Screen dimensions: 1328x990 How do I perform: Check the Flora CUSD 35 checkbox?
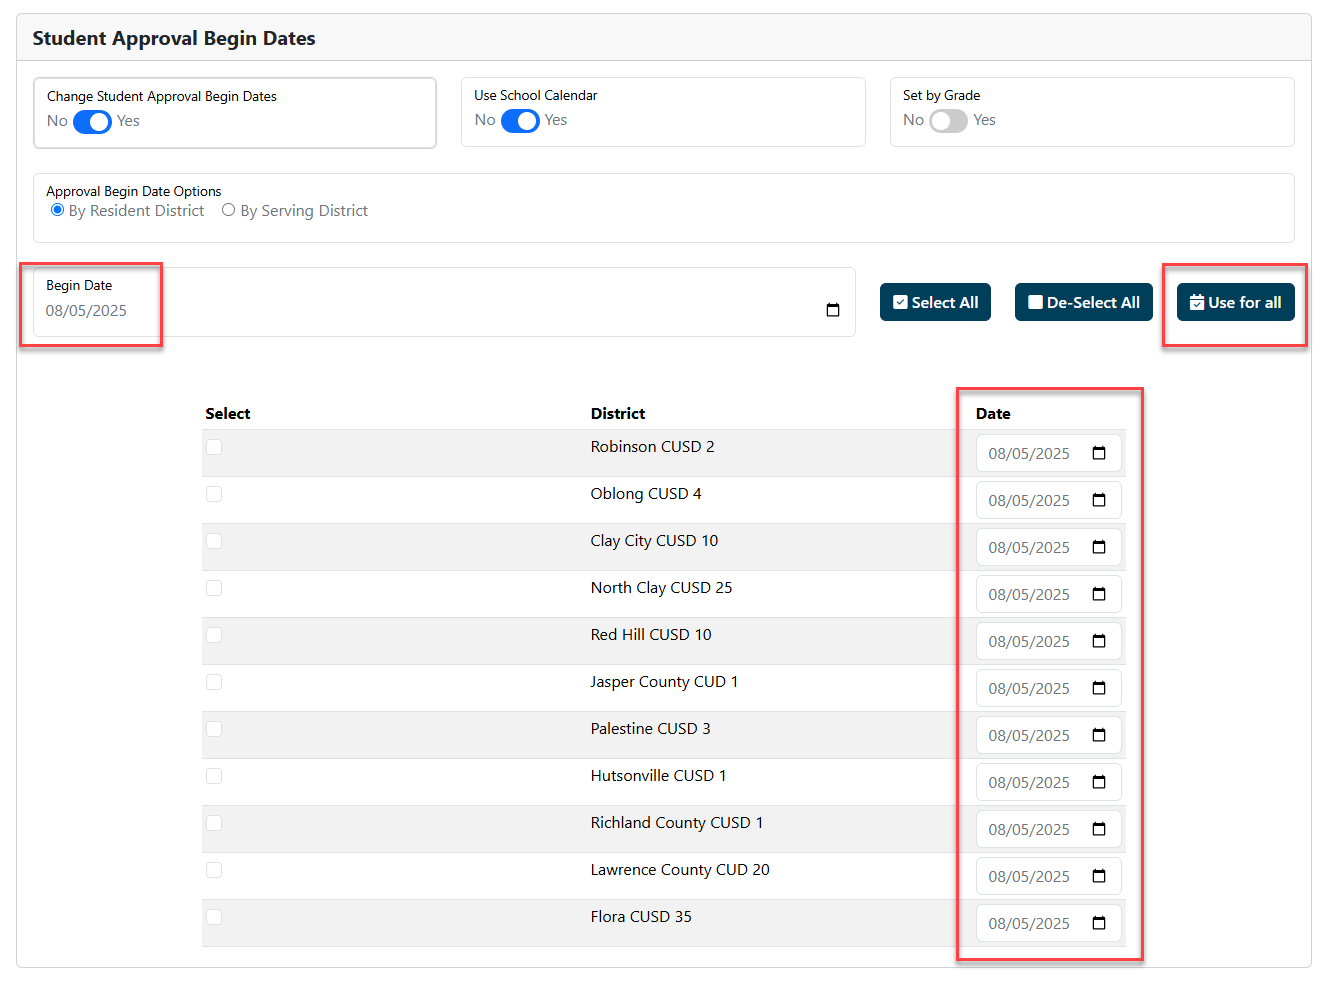(214, 917)
